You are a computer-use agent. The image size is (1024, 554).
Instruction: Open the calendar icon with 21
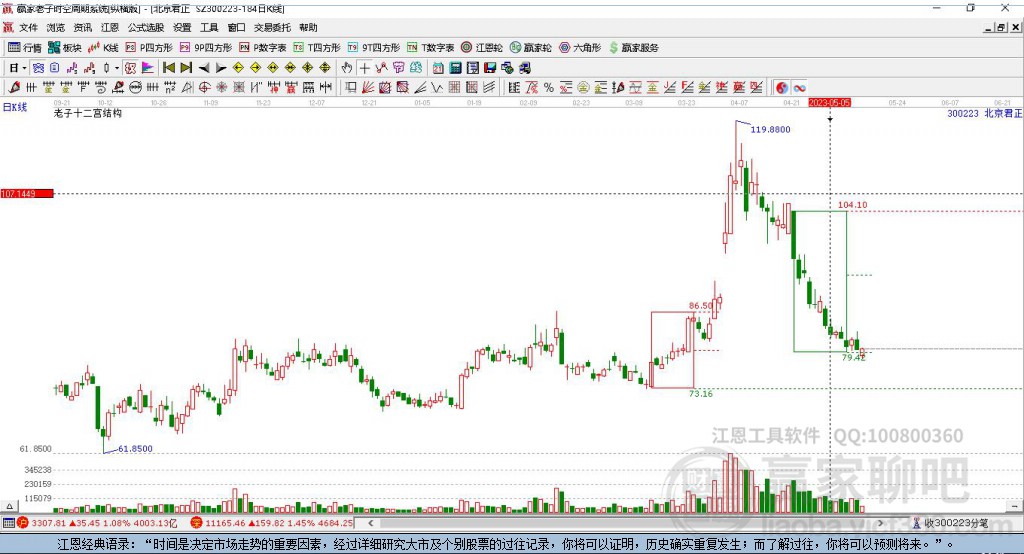[x=438, y=68]
